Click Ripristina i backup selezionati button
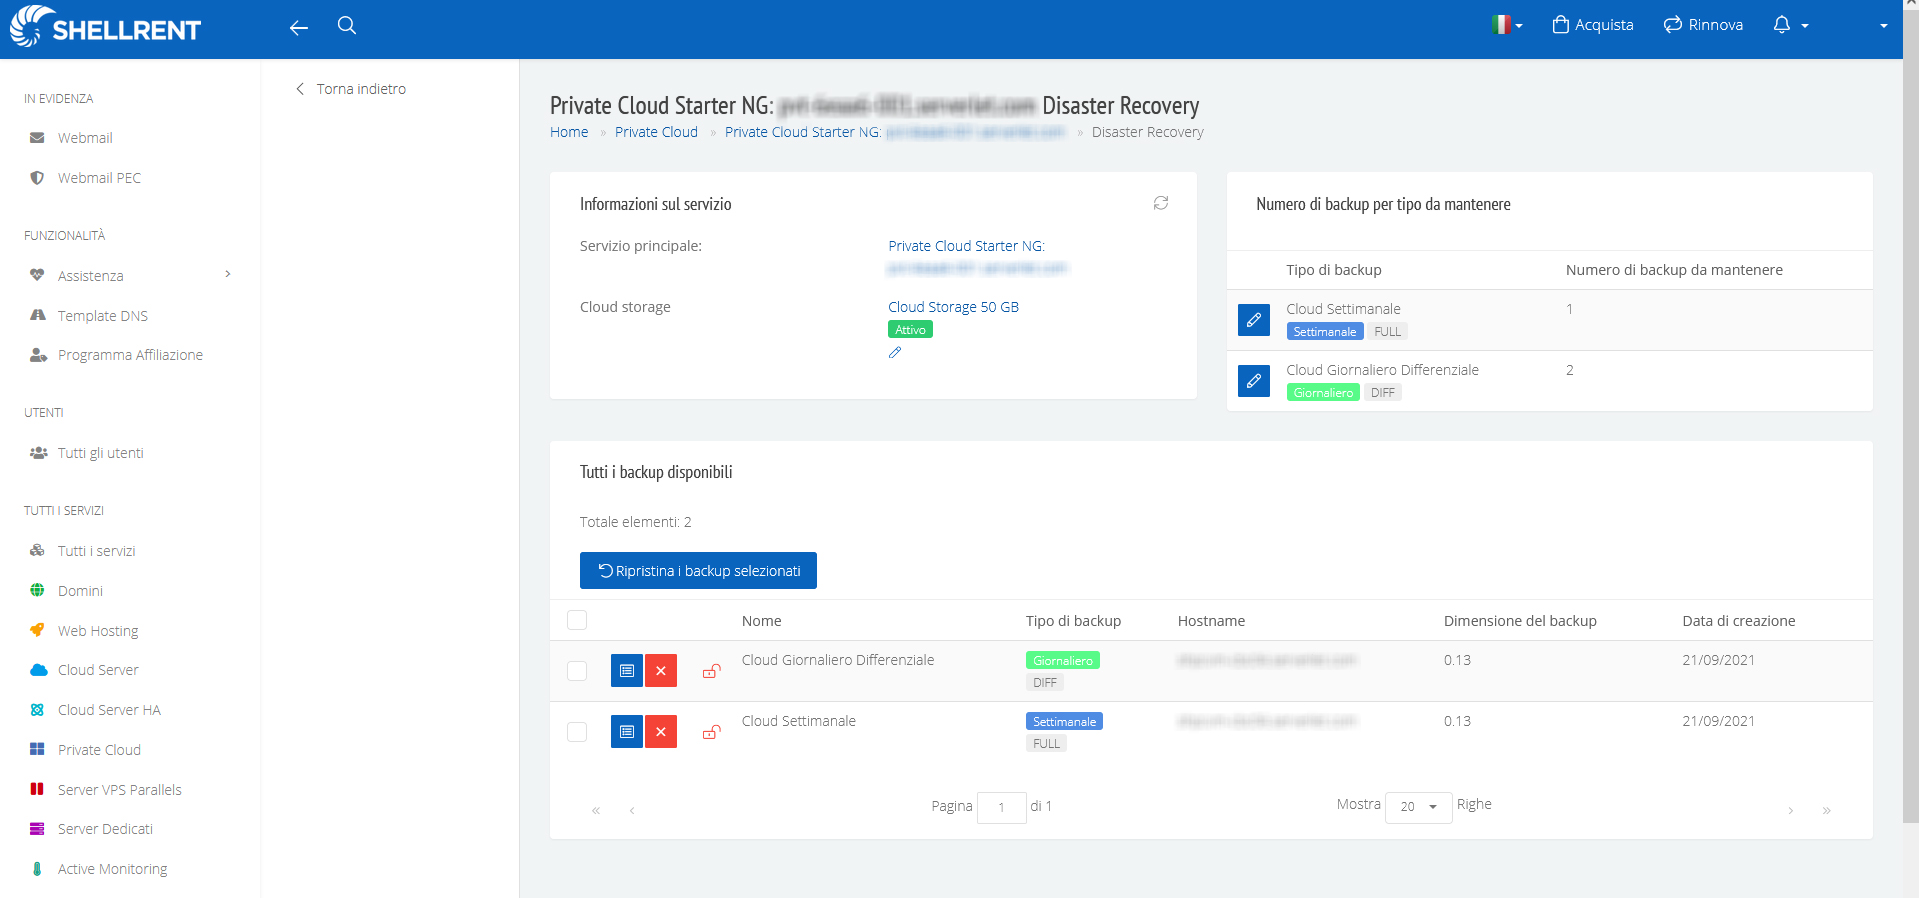1919x898 pixels. (x=698, y=571)
